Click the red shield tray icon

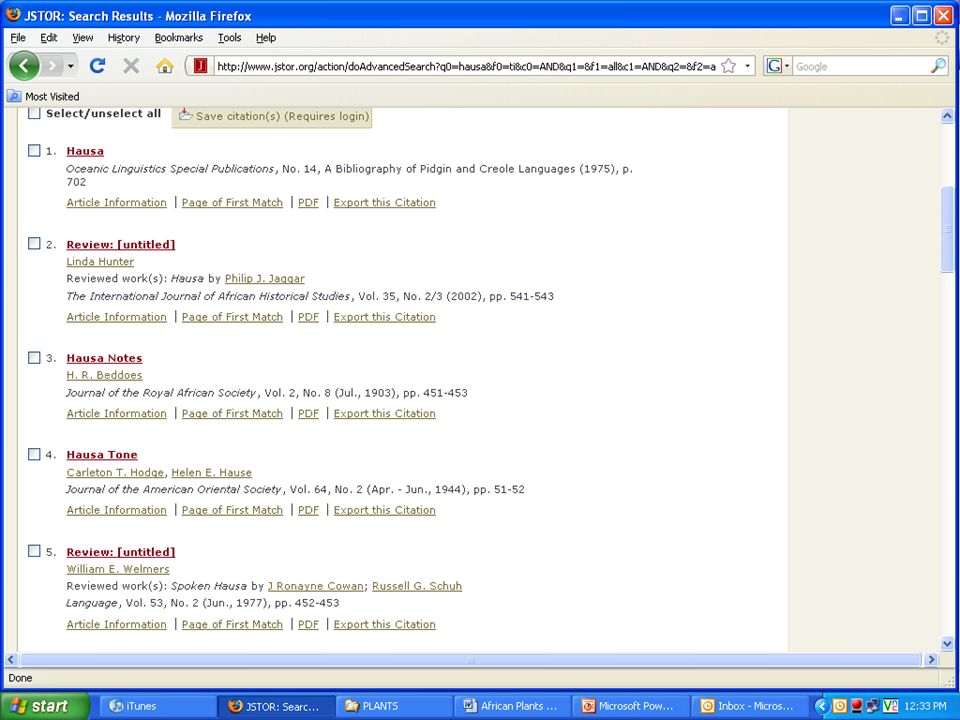(x=857, y=706)
